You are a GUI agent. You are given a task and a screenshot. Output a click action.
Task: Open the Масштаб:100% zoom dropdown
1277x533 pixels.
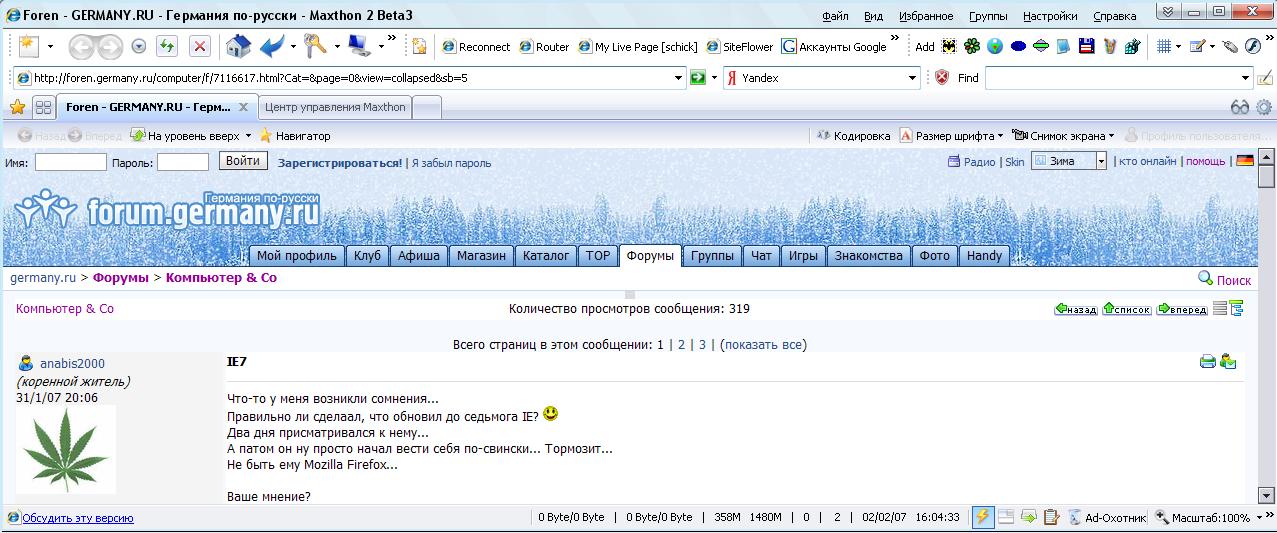1210,518
